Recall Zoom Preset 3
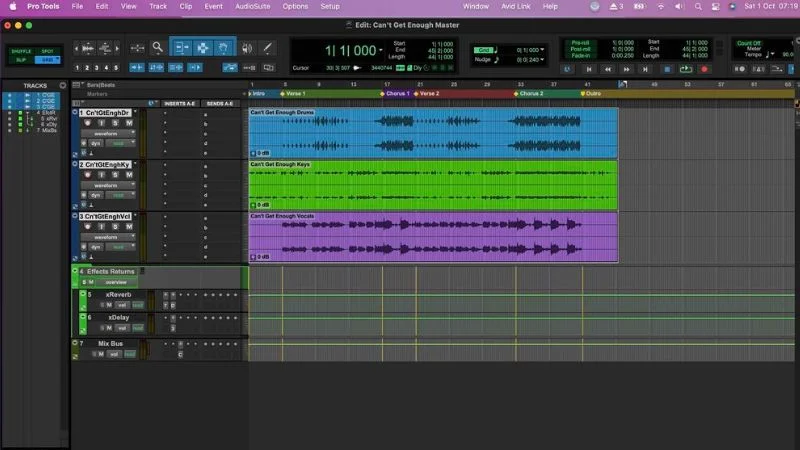The width and height of the screenshot is (800, 450). pyautogui.click(x=96, y=67)
